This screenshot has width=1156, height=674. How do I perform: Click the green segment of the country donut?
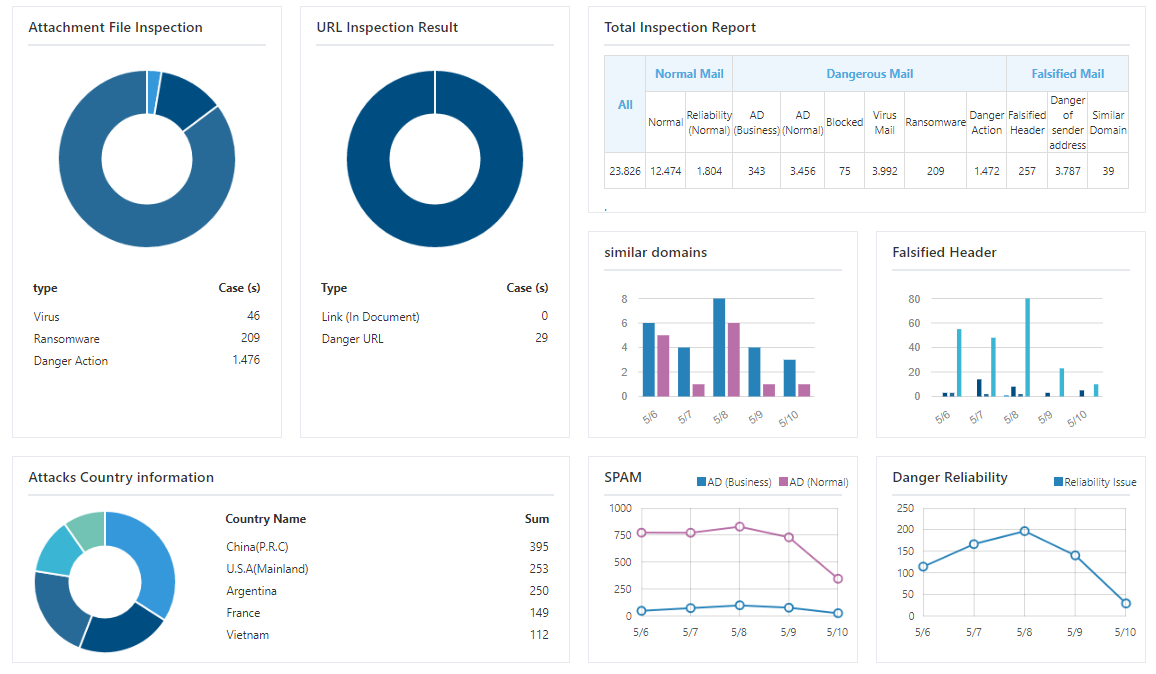pos(87,528)
